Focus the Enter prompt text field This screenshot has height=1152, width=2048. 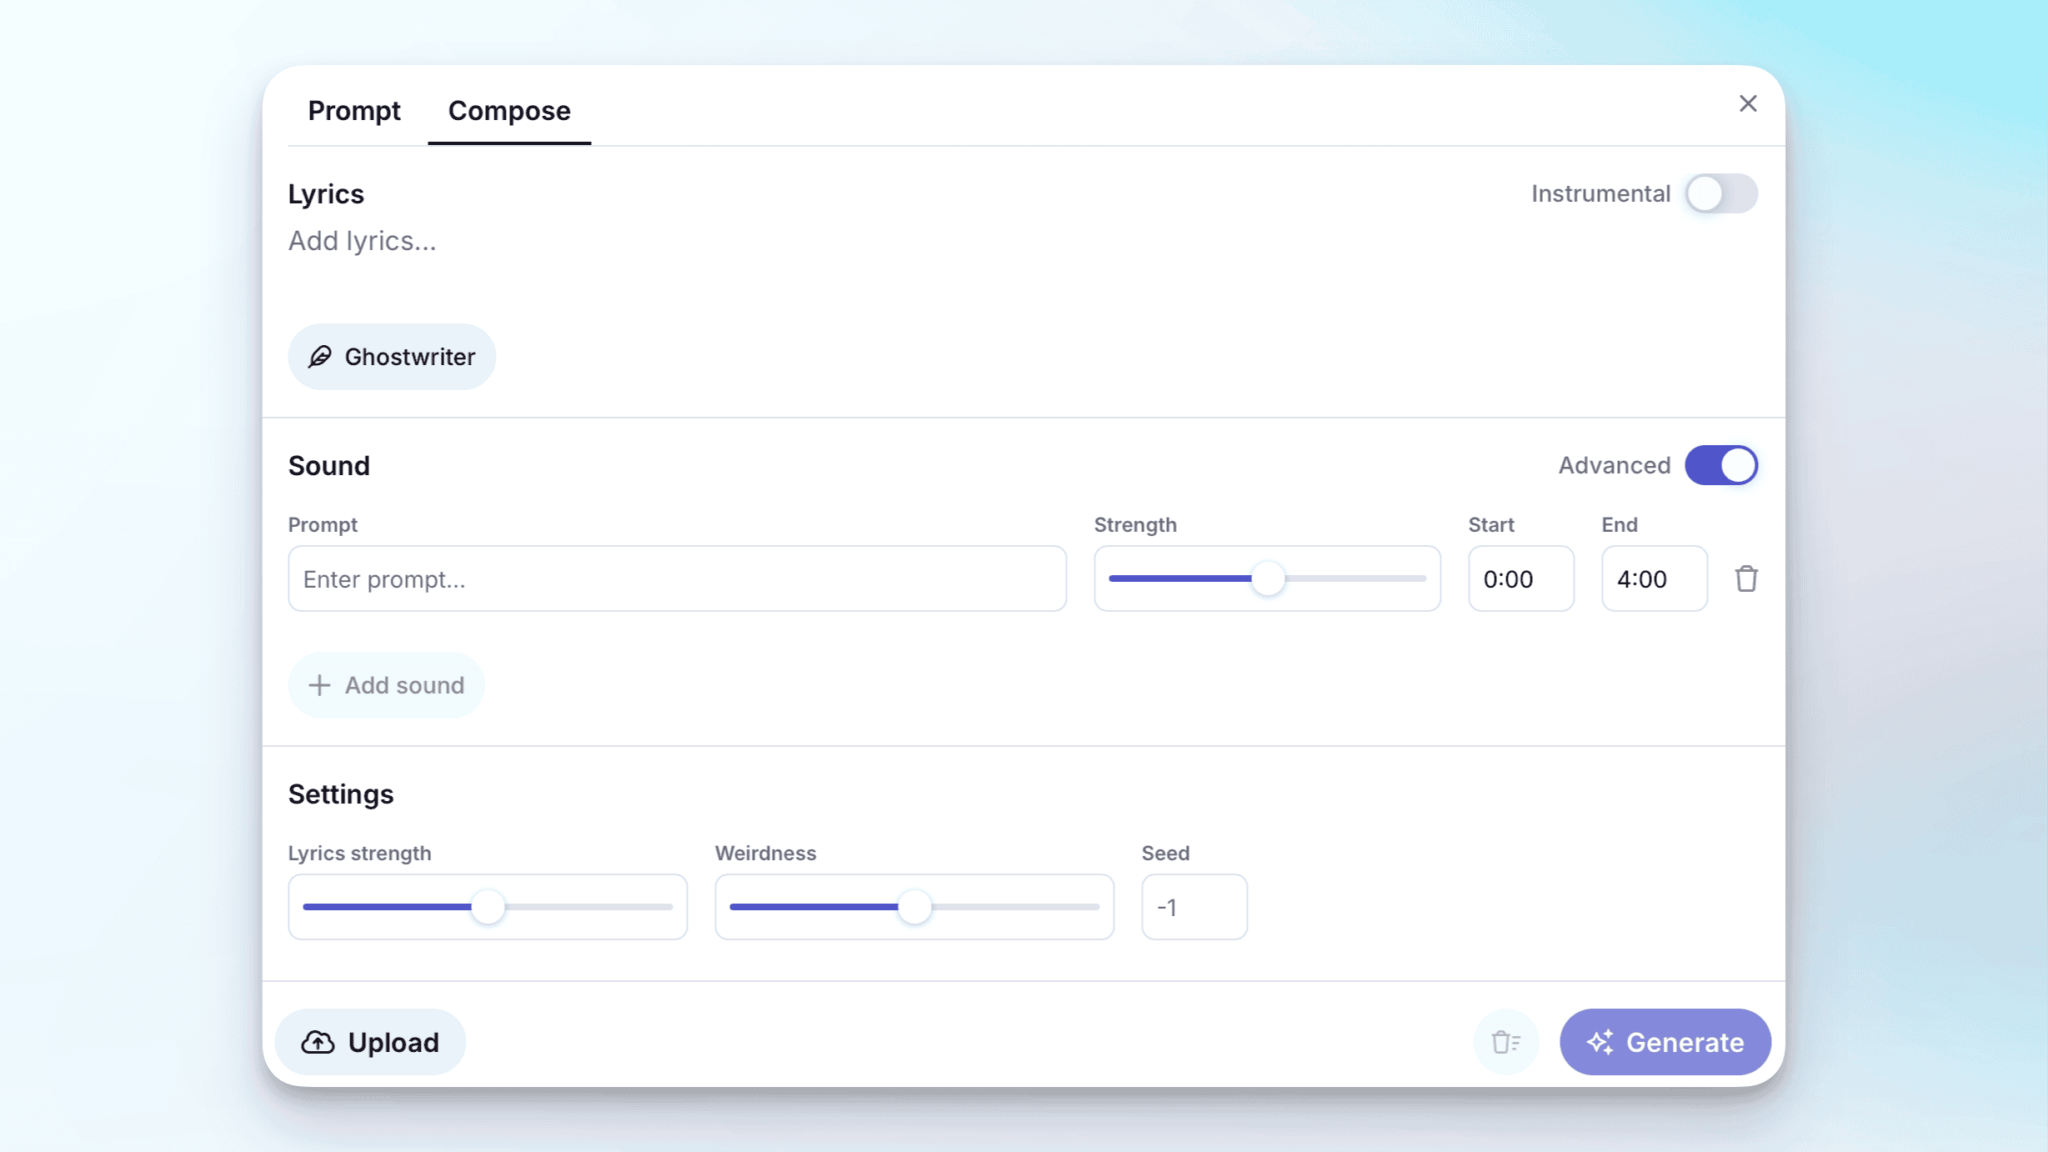(x=677, y=579)
